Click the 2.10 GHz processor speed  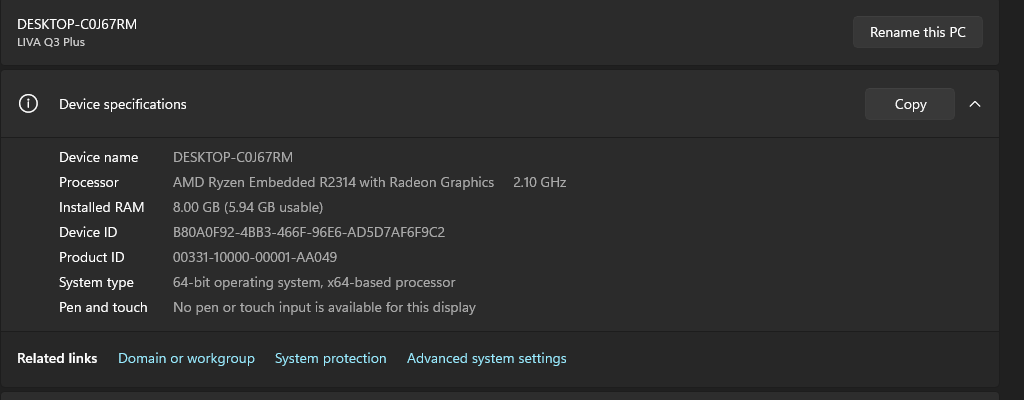coord(539,182)
